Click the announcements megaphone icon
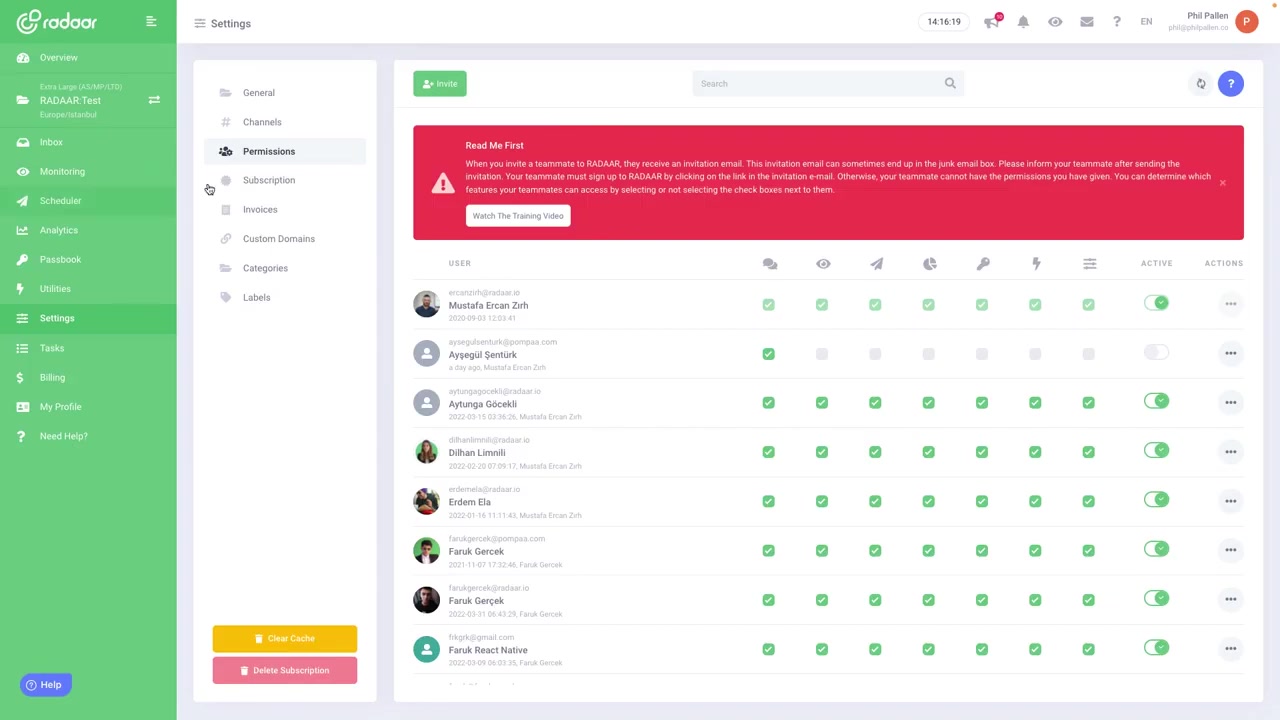This screenshot has height=720, width=1280. [x=991, y=22]
